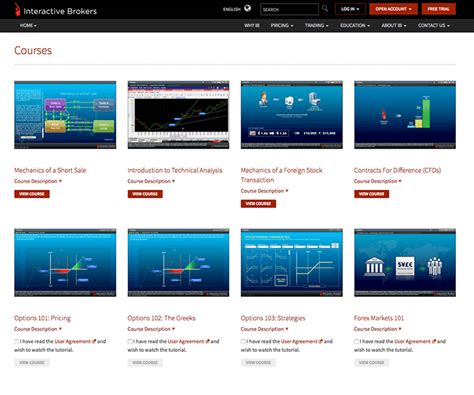The height and width of the screenshot is (395, 474).
Task: Open the Education menu
Action: click(355, 25)
